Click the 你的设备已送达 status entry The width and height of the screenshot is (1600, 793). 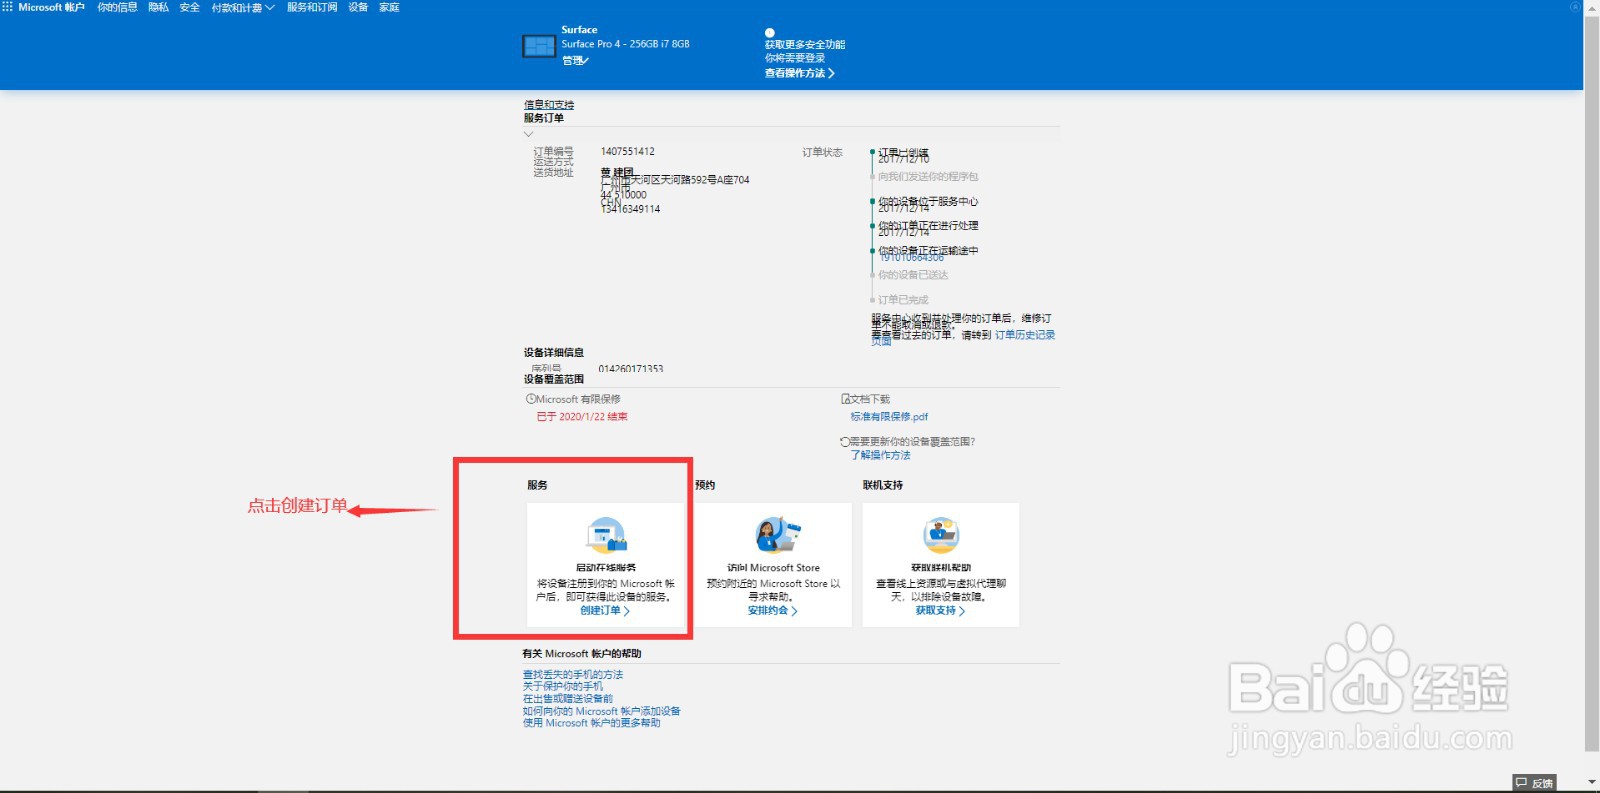tap(913, 275)
